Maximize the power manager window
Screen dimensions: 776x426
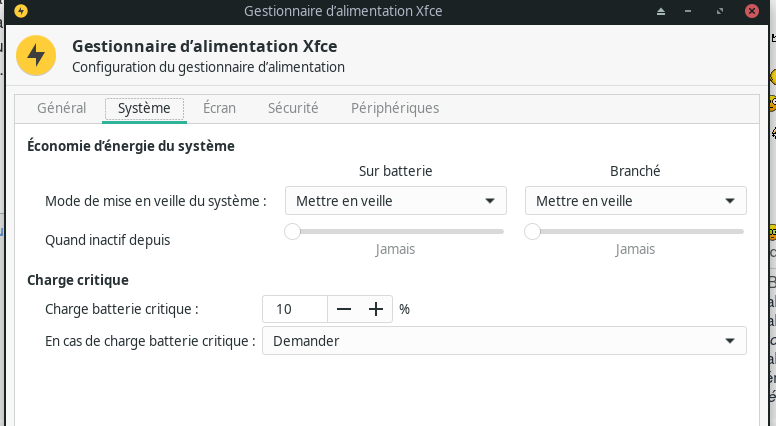(720, 11)
